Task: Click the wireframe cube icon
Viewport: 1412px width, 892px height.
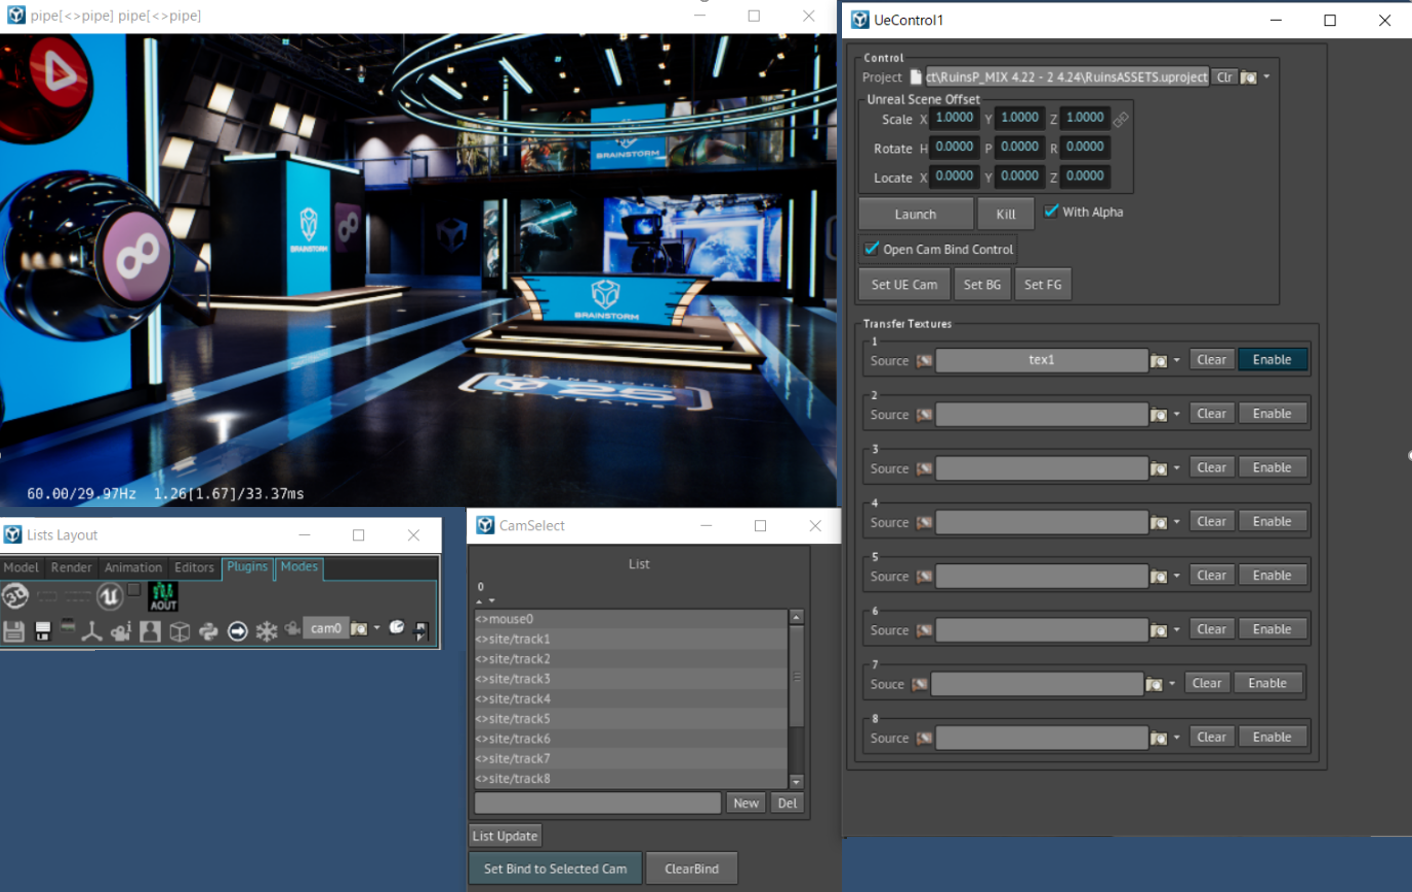Action: (x=179, y=631)
